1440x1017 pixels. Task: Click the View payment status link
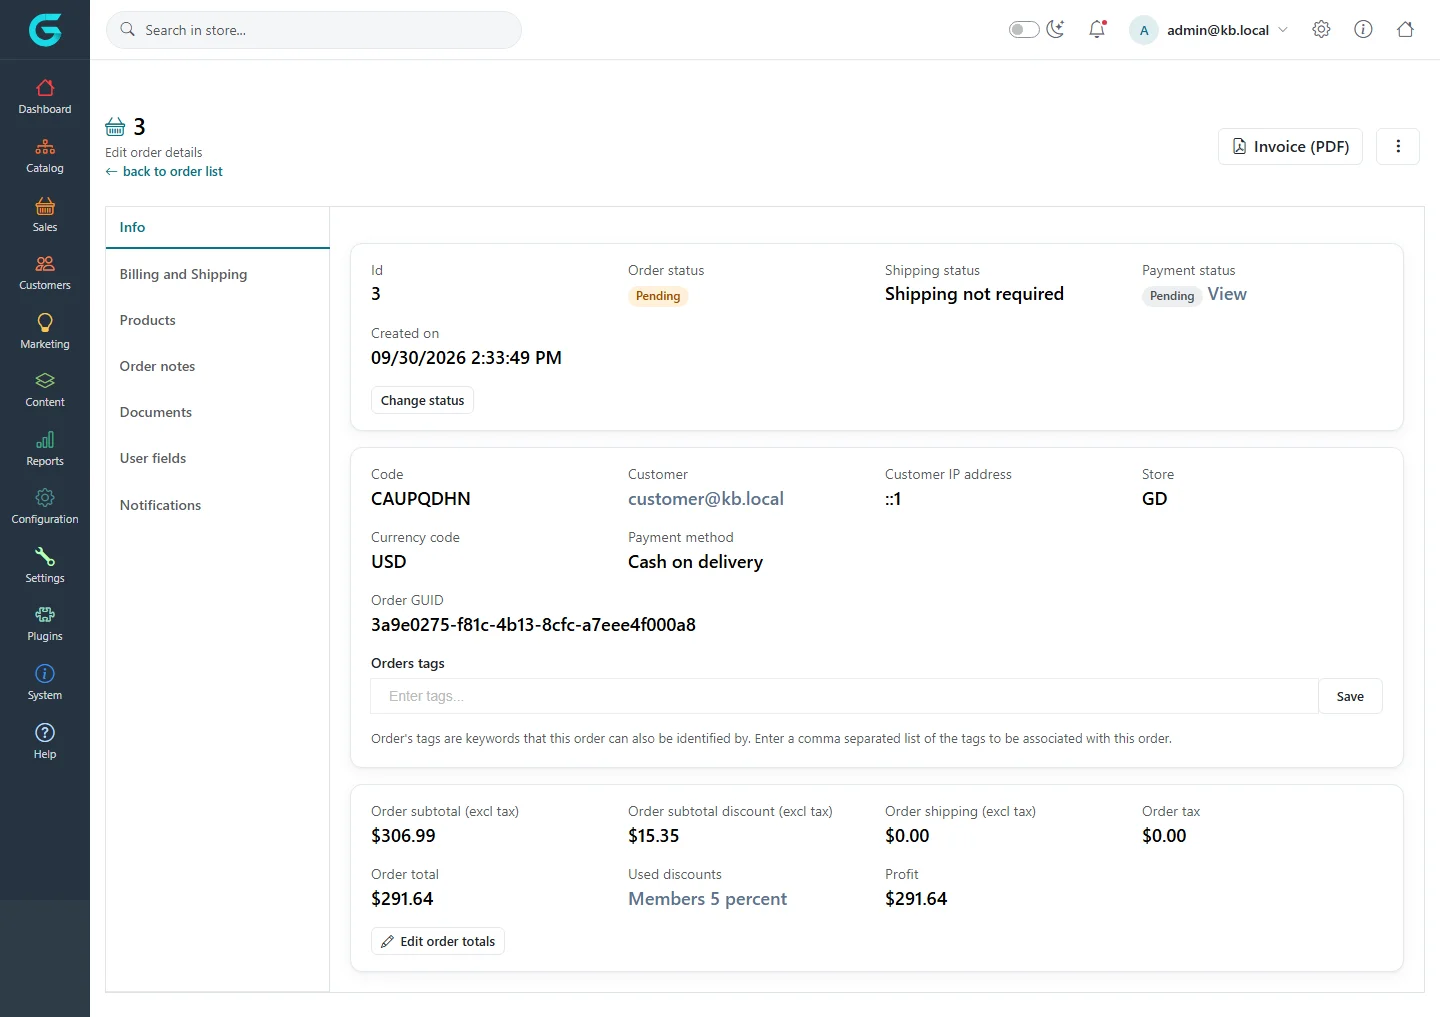1227,294
